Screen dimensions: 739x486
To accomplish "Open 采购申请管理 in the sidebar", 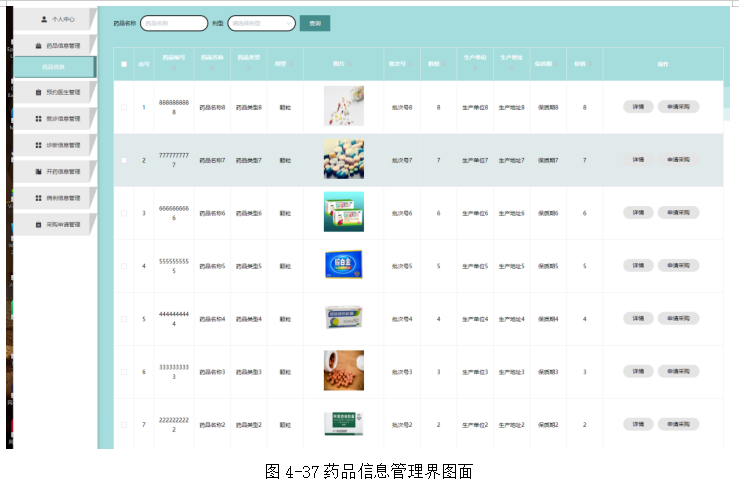I will pos(54,224).
